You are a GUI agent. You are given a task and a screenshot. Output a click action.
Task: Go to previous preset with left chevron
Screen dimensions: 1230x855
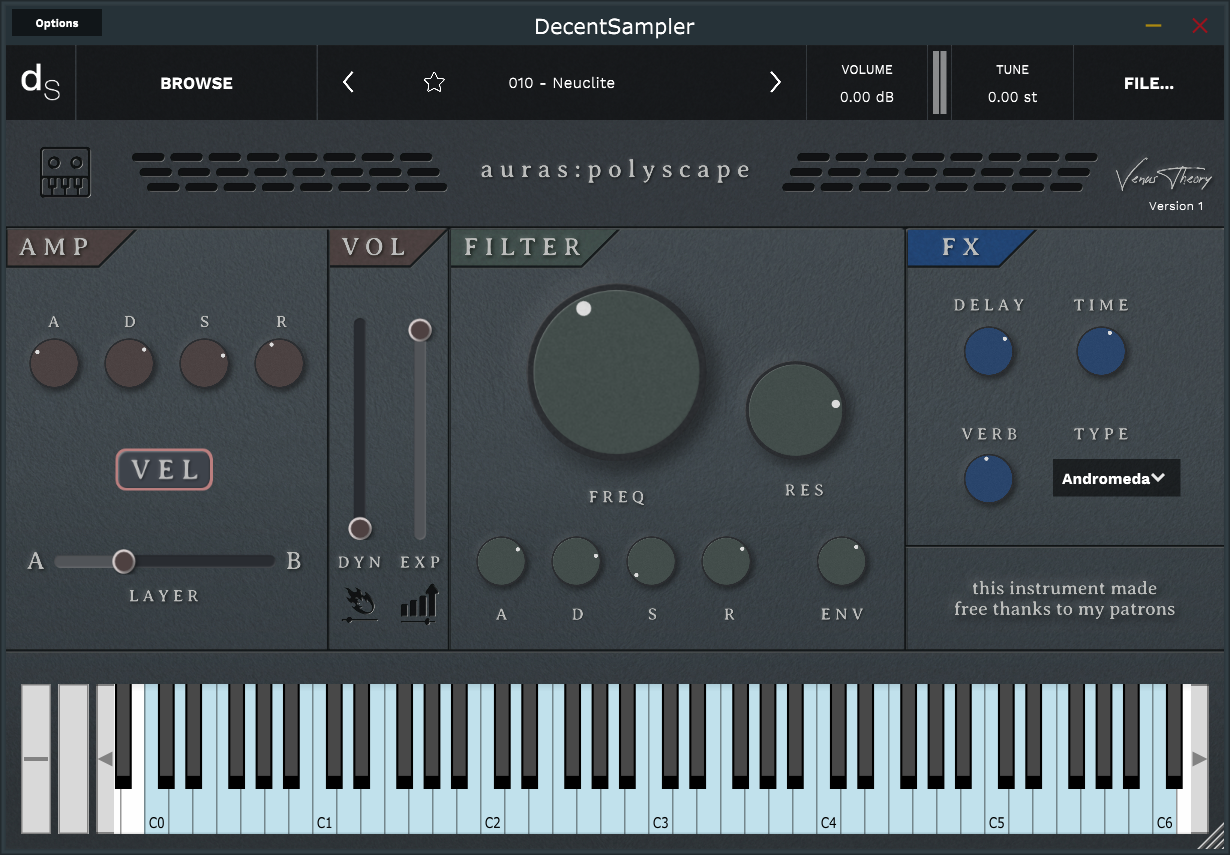[x=348, y=83]
